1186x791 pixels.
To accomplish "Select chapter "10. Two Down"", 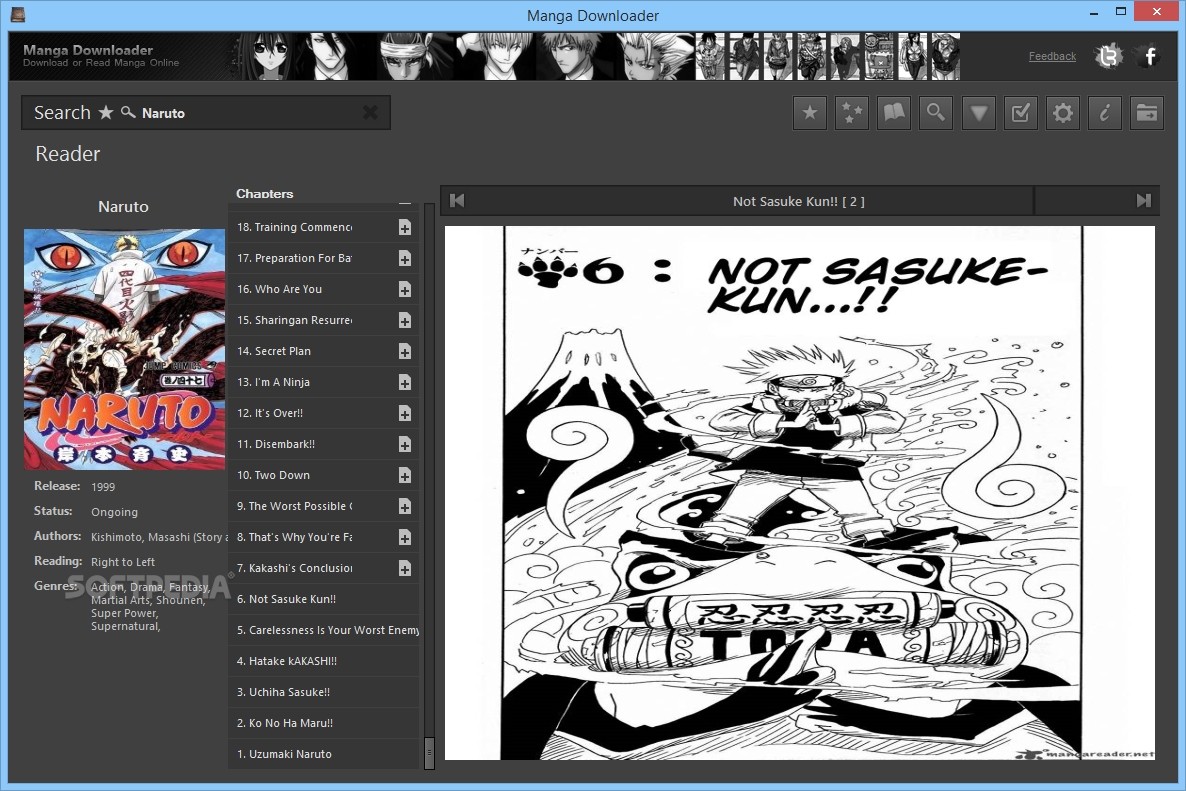I will click(324, 475).
